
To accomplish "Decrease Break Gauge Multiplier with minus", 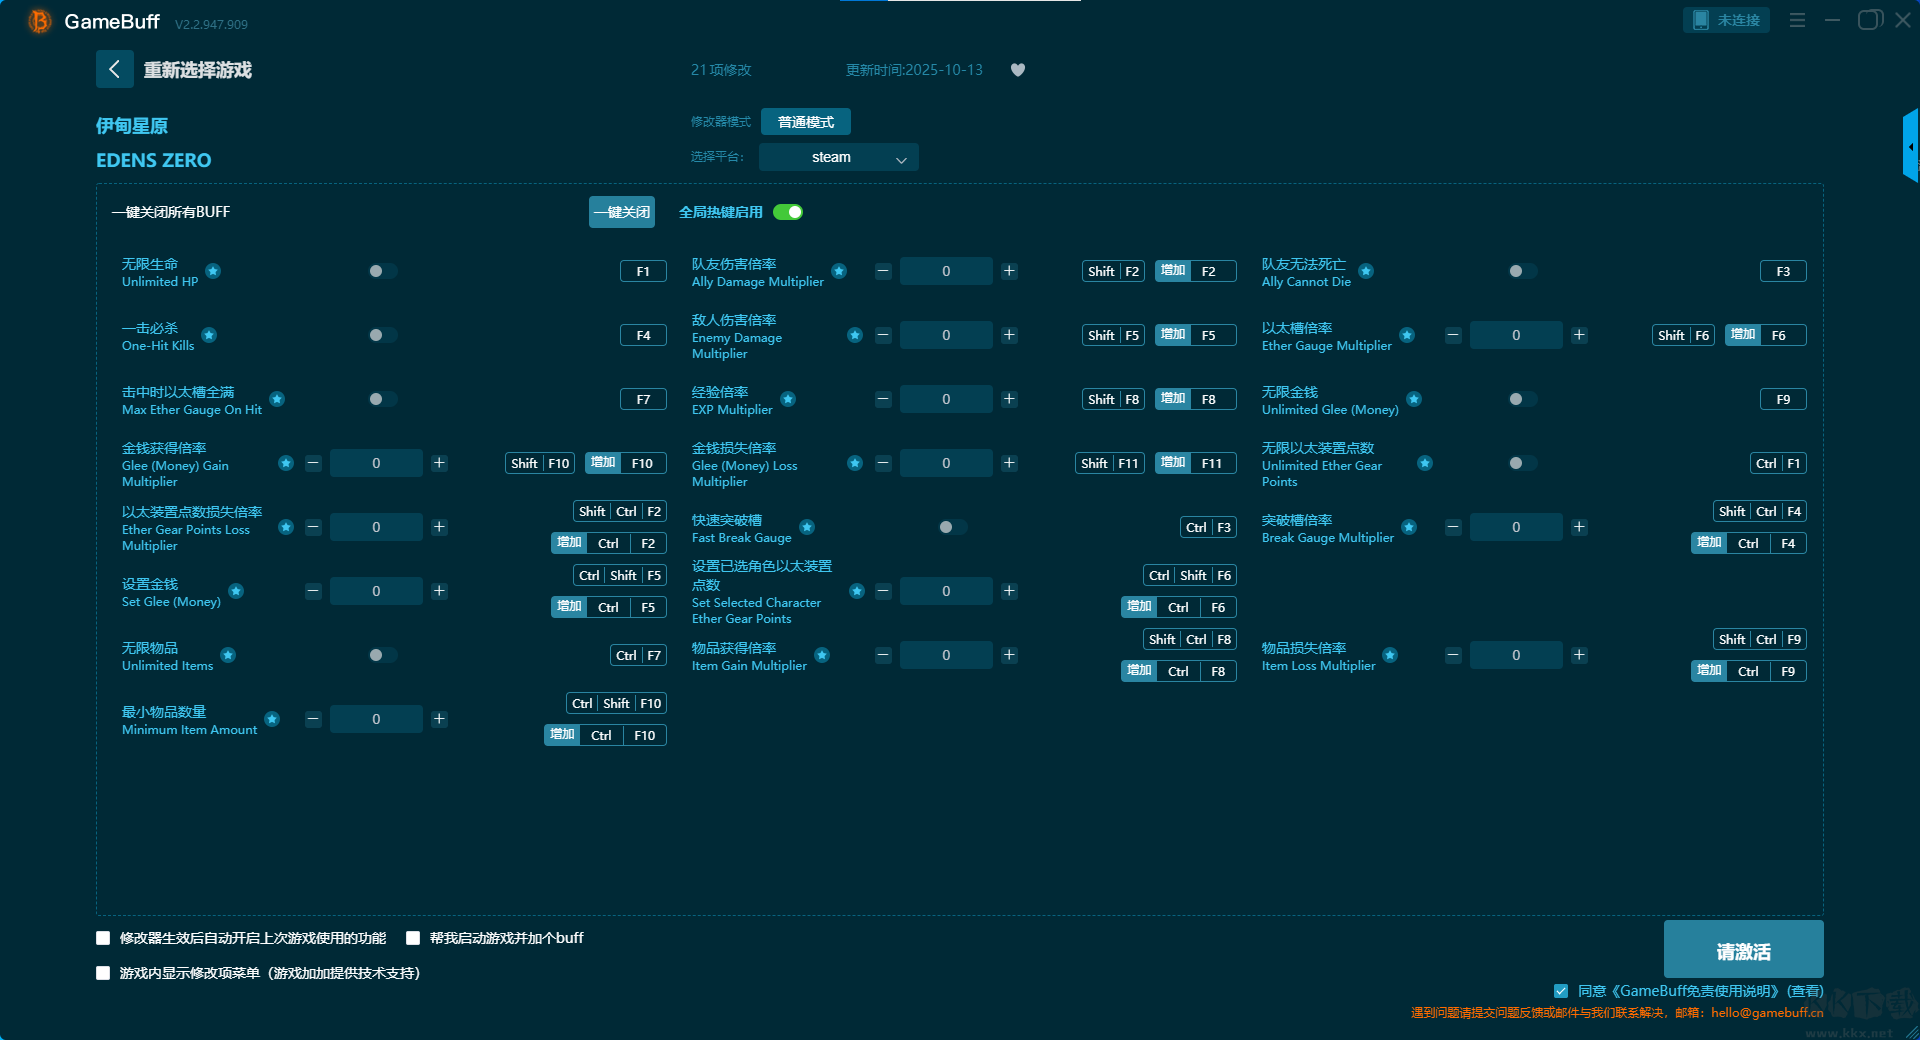I will pos(1453,527).
